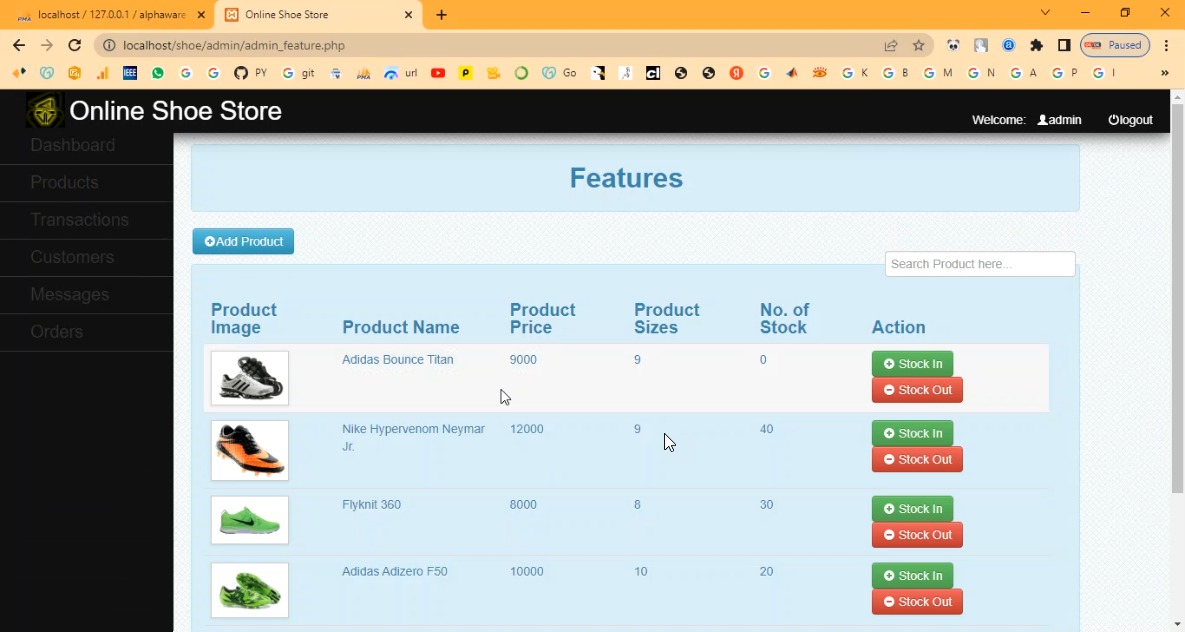Open new browser tab with plus icon
This screenshot has width=1185, height=632.
click(442, 15)
